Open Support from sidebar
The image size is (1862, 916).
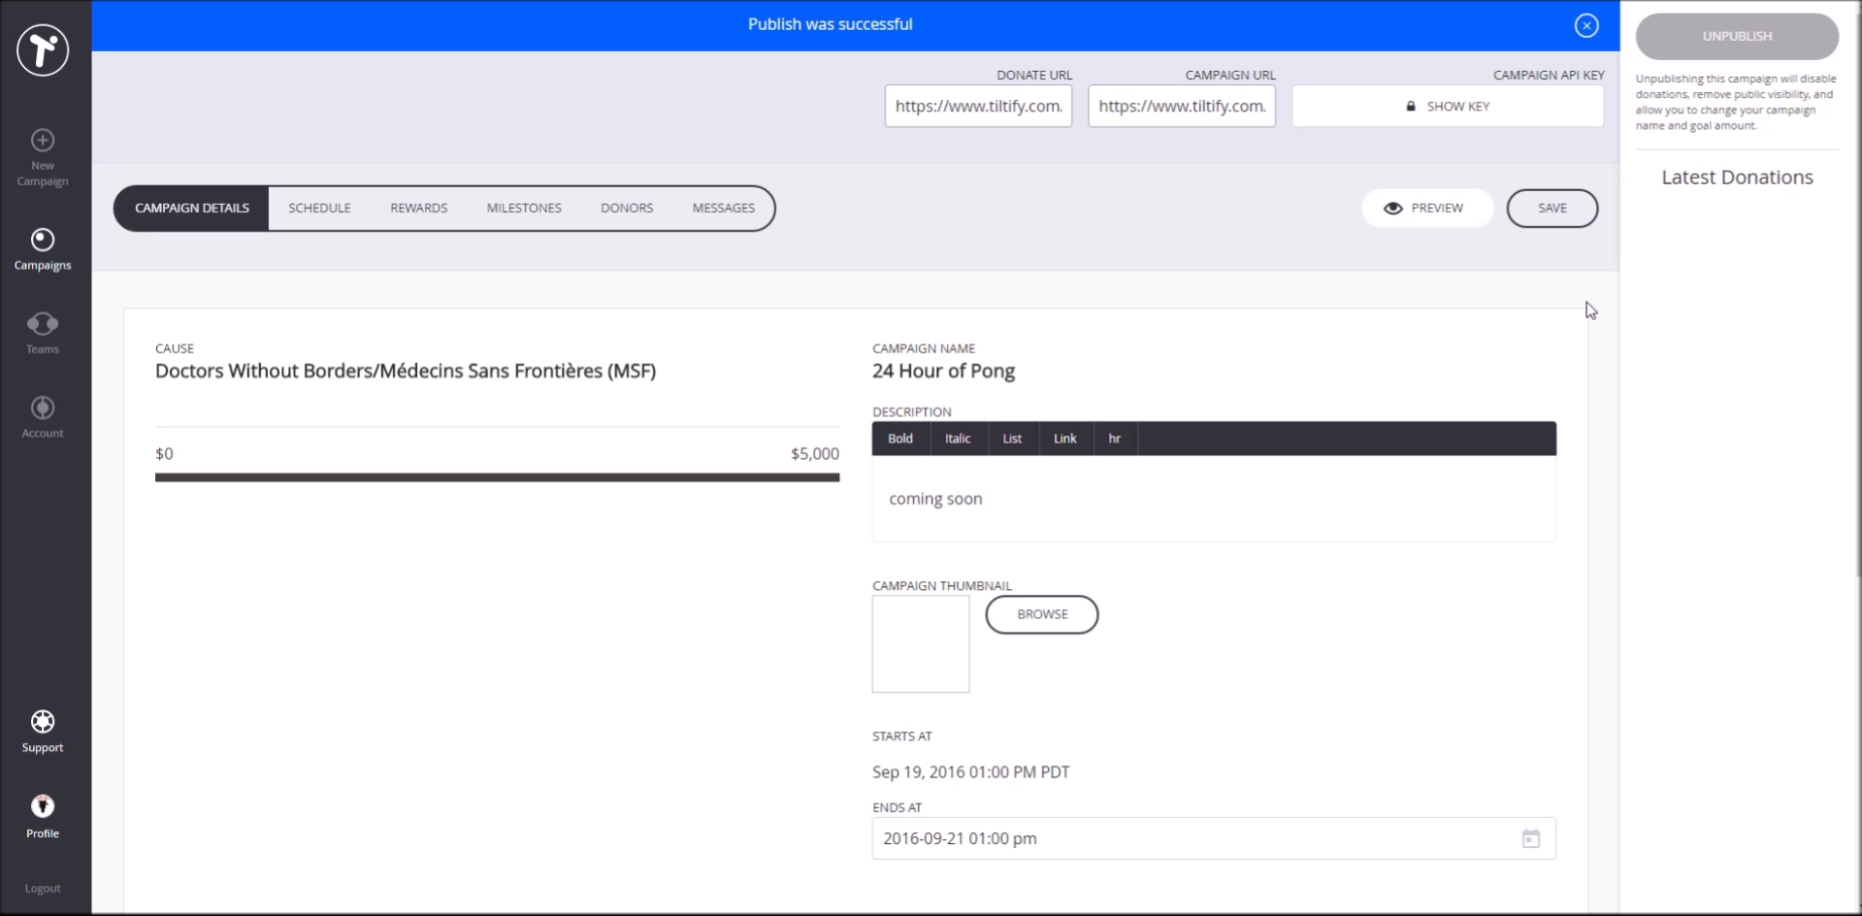click(43, 731)
